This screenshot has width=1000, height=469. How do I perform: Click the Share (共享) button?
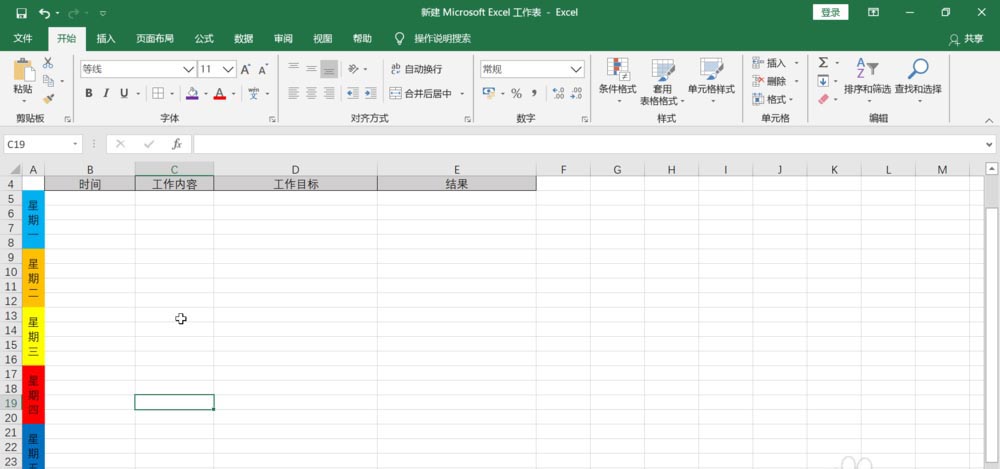[x=966, y=39]
